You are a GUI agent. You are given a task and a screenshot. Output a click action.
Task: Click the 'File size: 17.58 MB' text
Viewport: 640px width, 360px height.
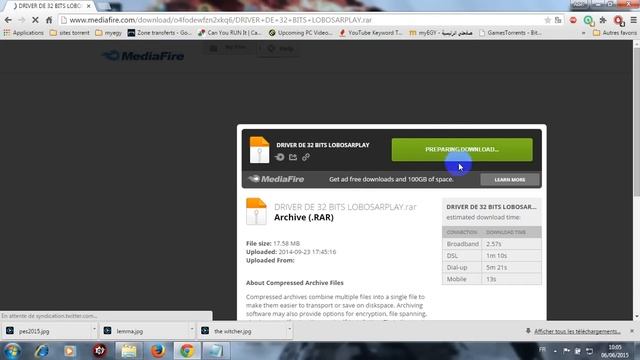click(273, 243)
